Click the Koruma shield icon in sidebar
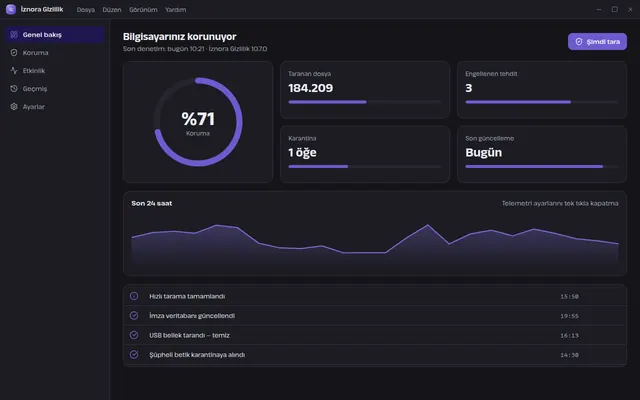The image size is (640, 400). (14, 53)
